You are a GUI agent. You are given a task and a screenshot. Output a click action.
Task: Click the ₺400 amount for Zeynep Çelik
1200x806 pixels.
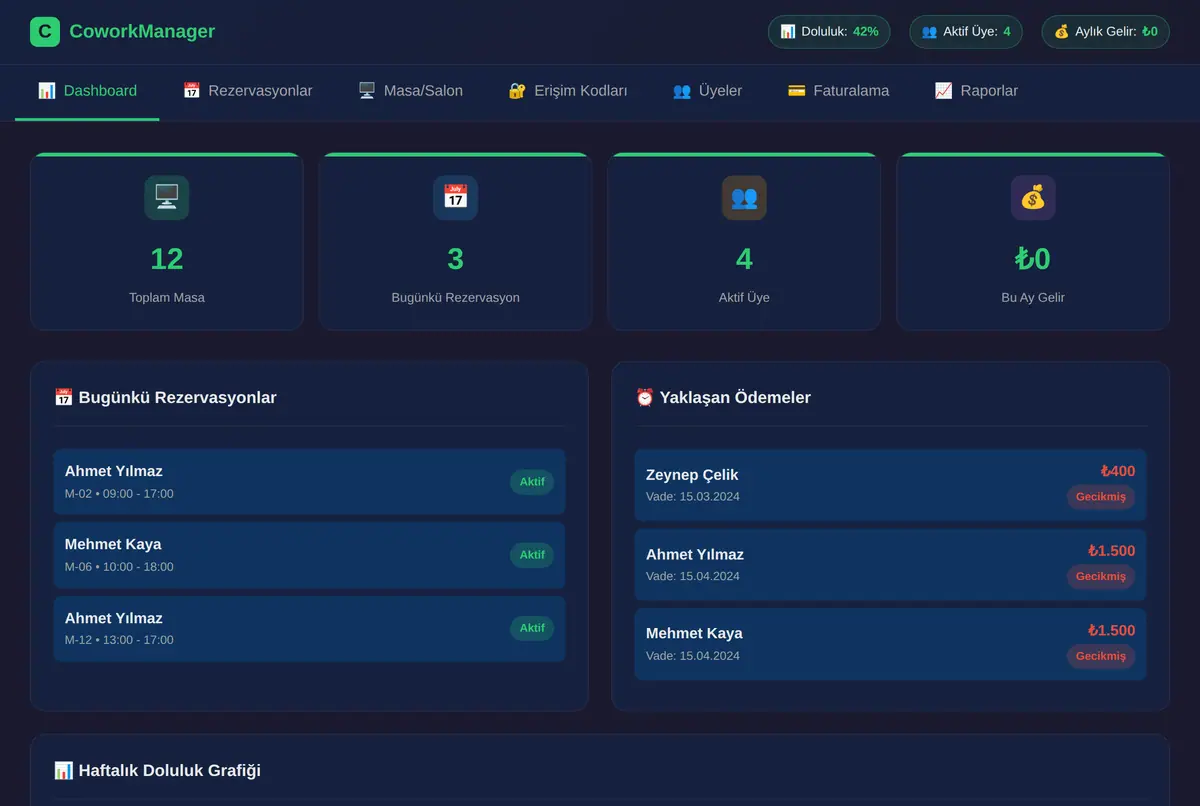point(1118,471)
